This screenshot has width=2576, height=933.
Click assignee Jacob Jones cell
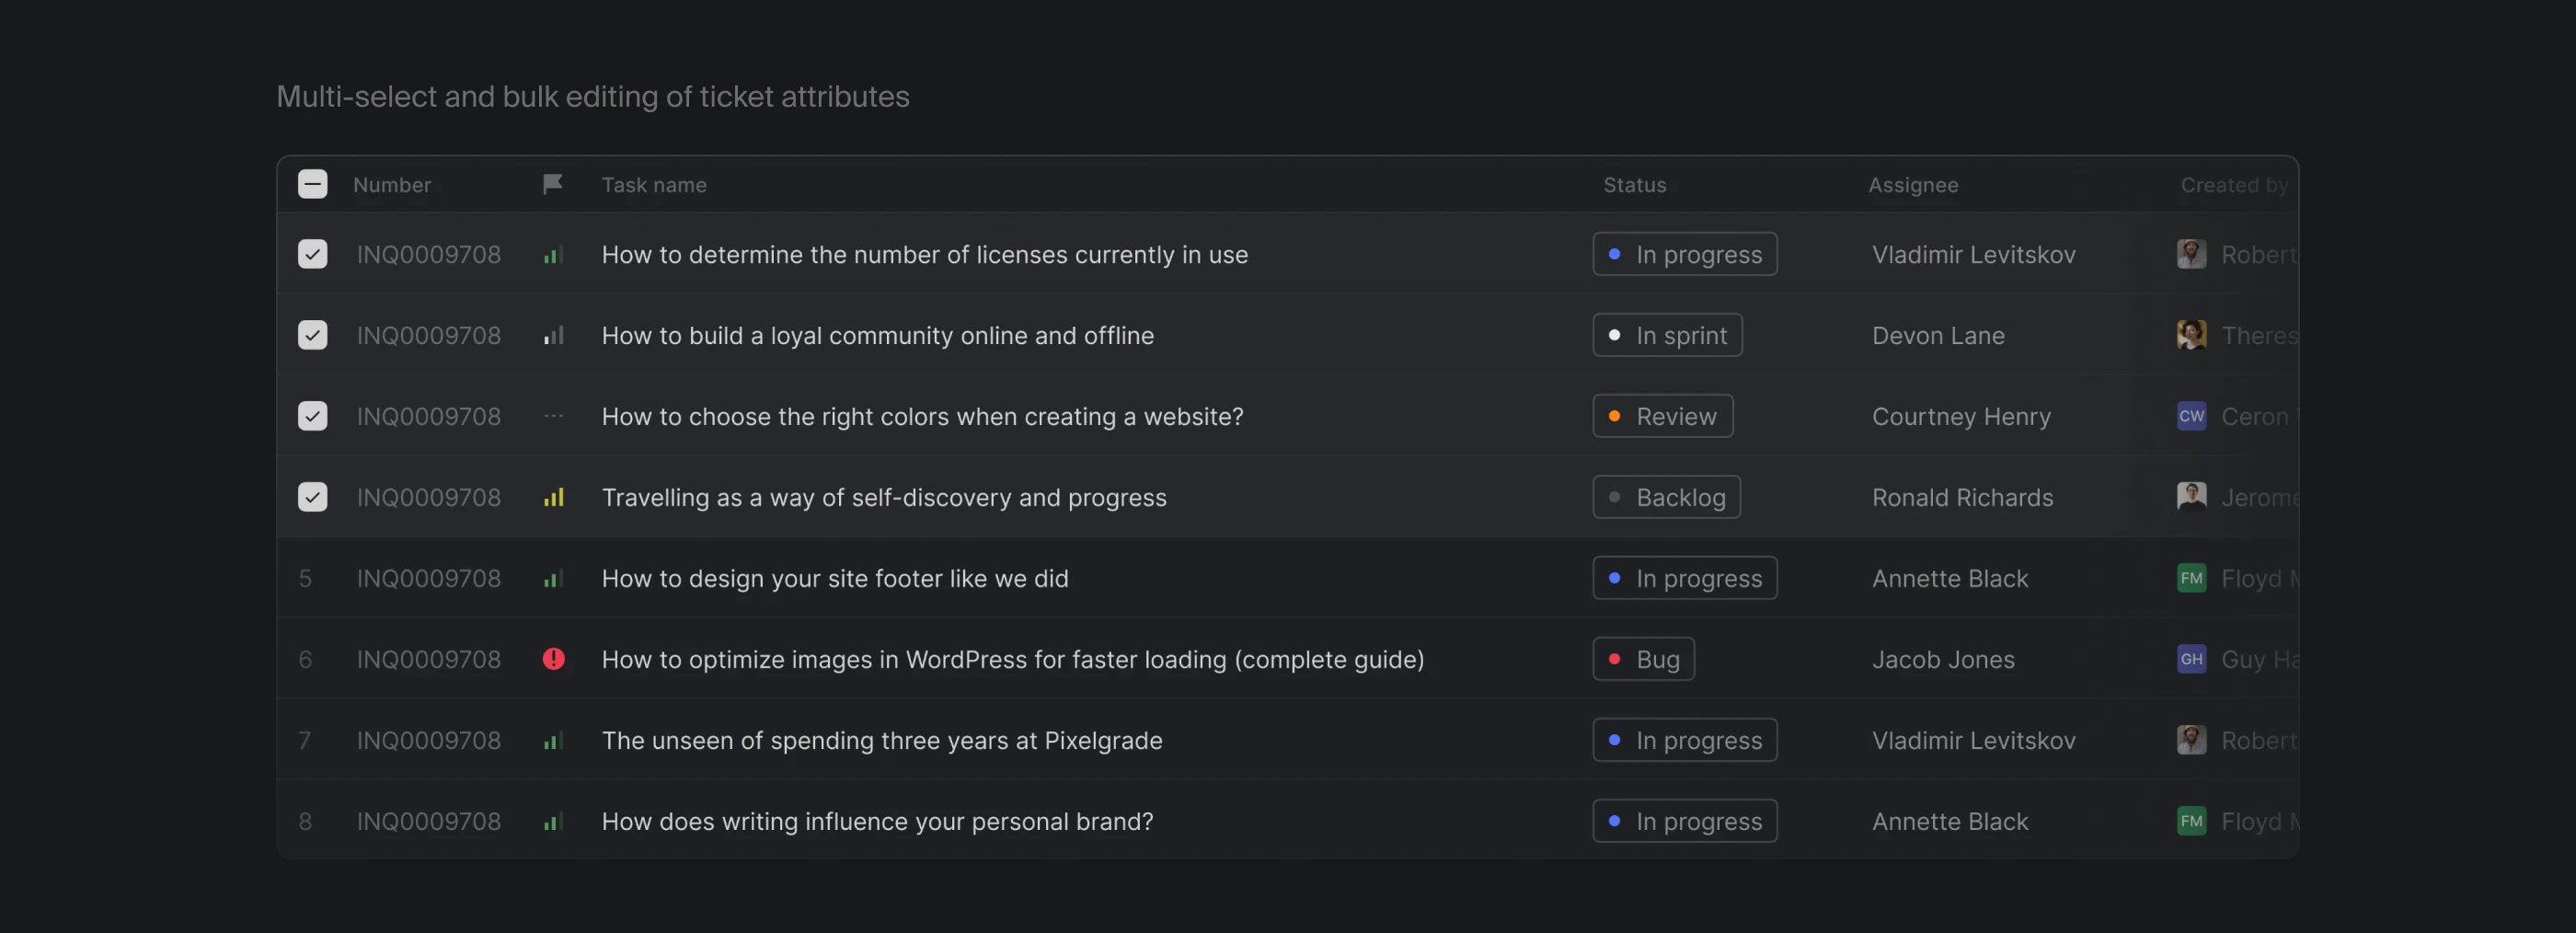(x=1943, y=659)
